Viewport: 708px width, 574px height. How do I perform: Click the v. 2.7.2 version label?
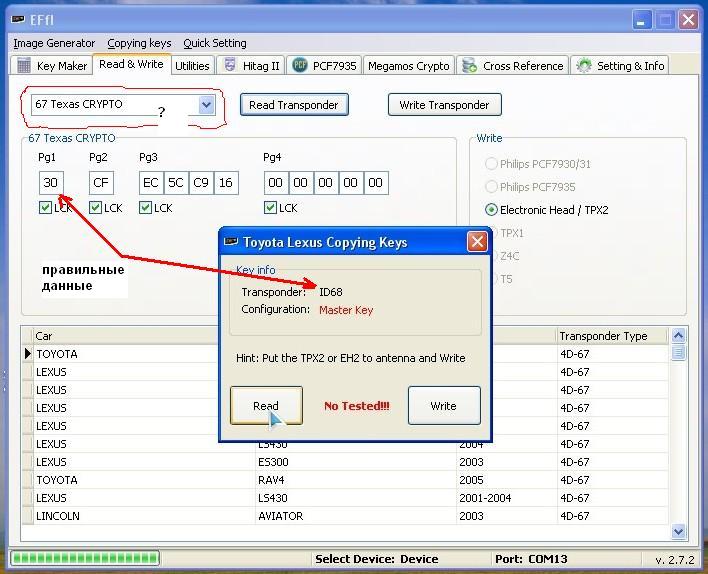point(675,560)
